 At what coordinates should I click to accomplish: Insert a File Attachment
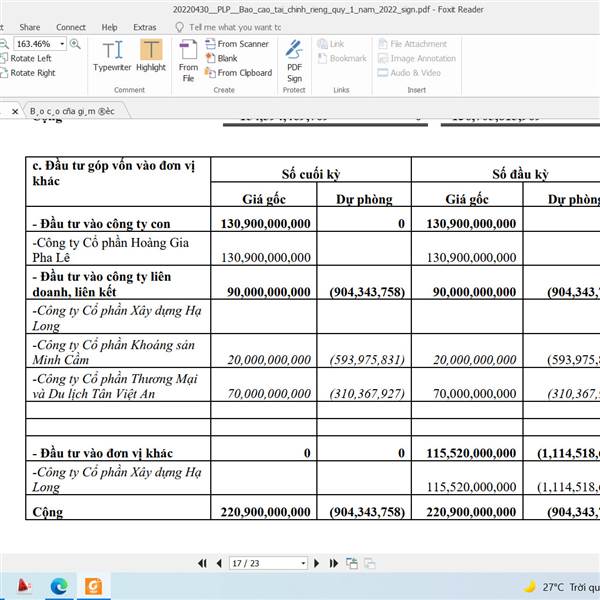(x=412, y=44)
